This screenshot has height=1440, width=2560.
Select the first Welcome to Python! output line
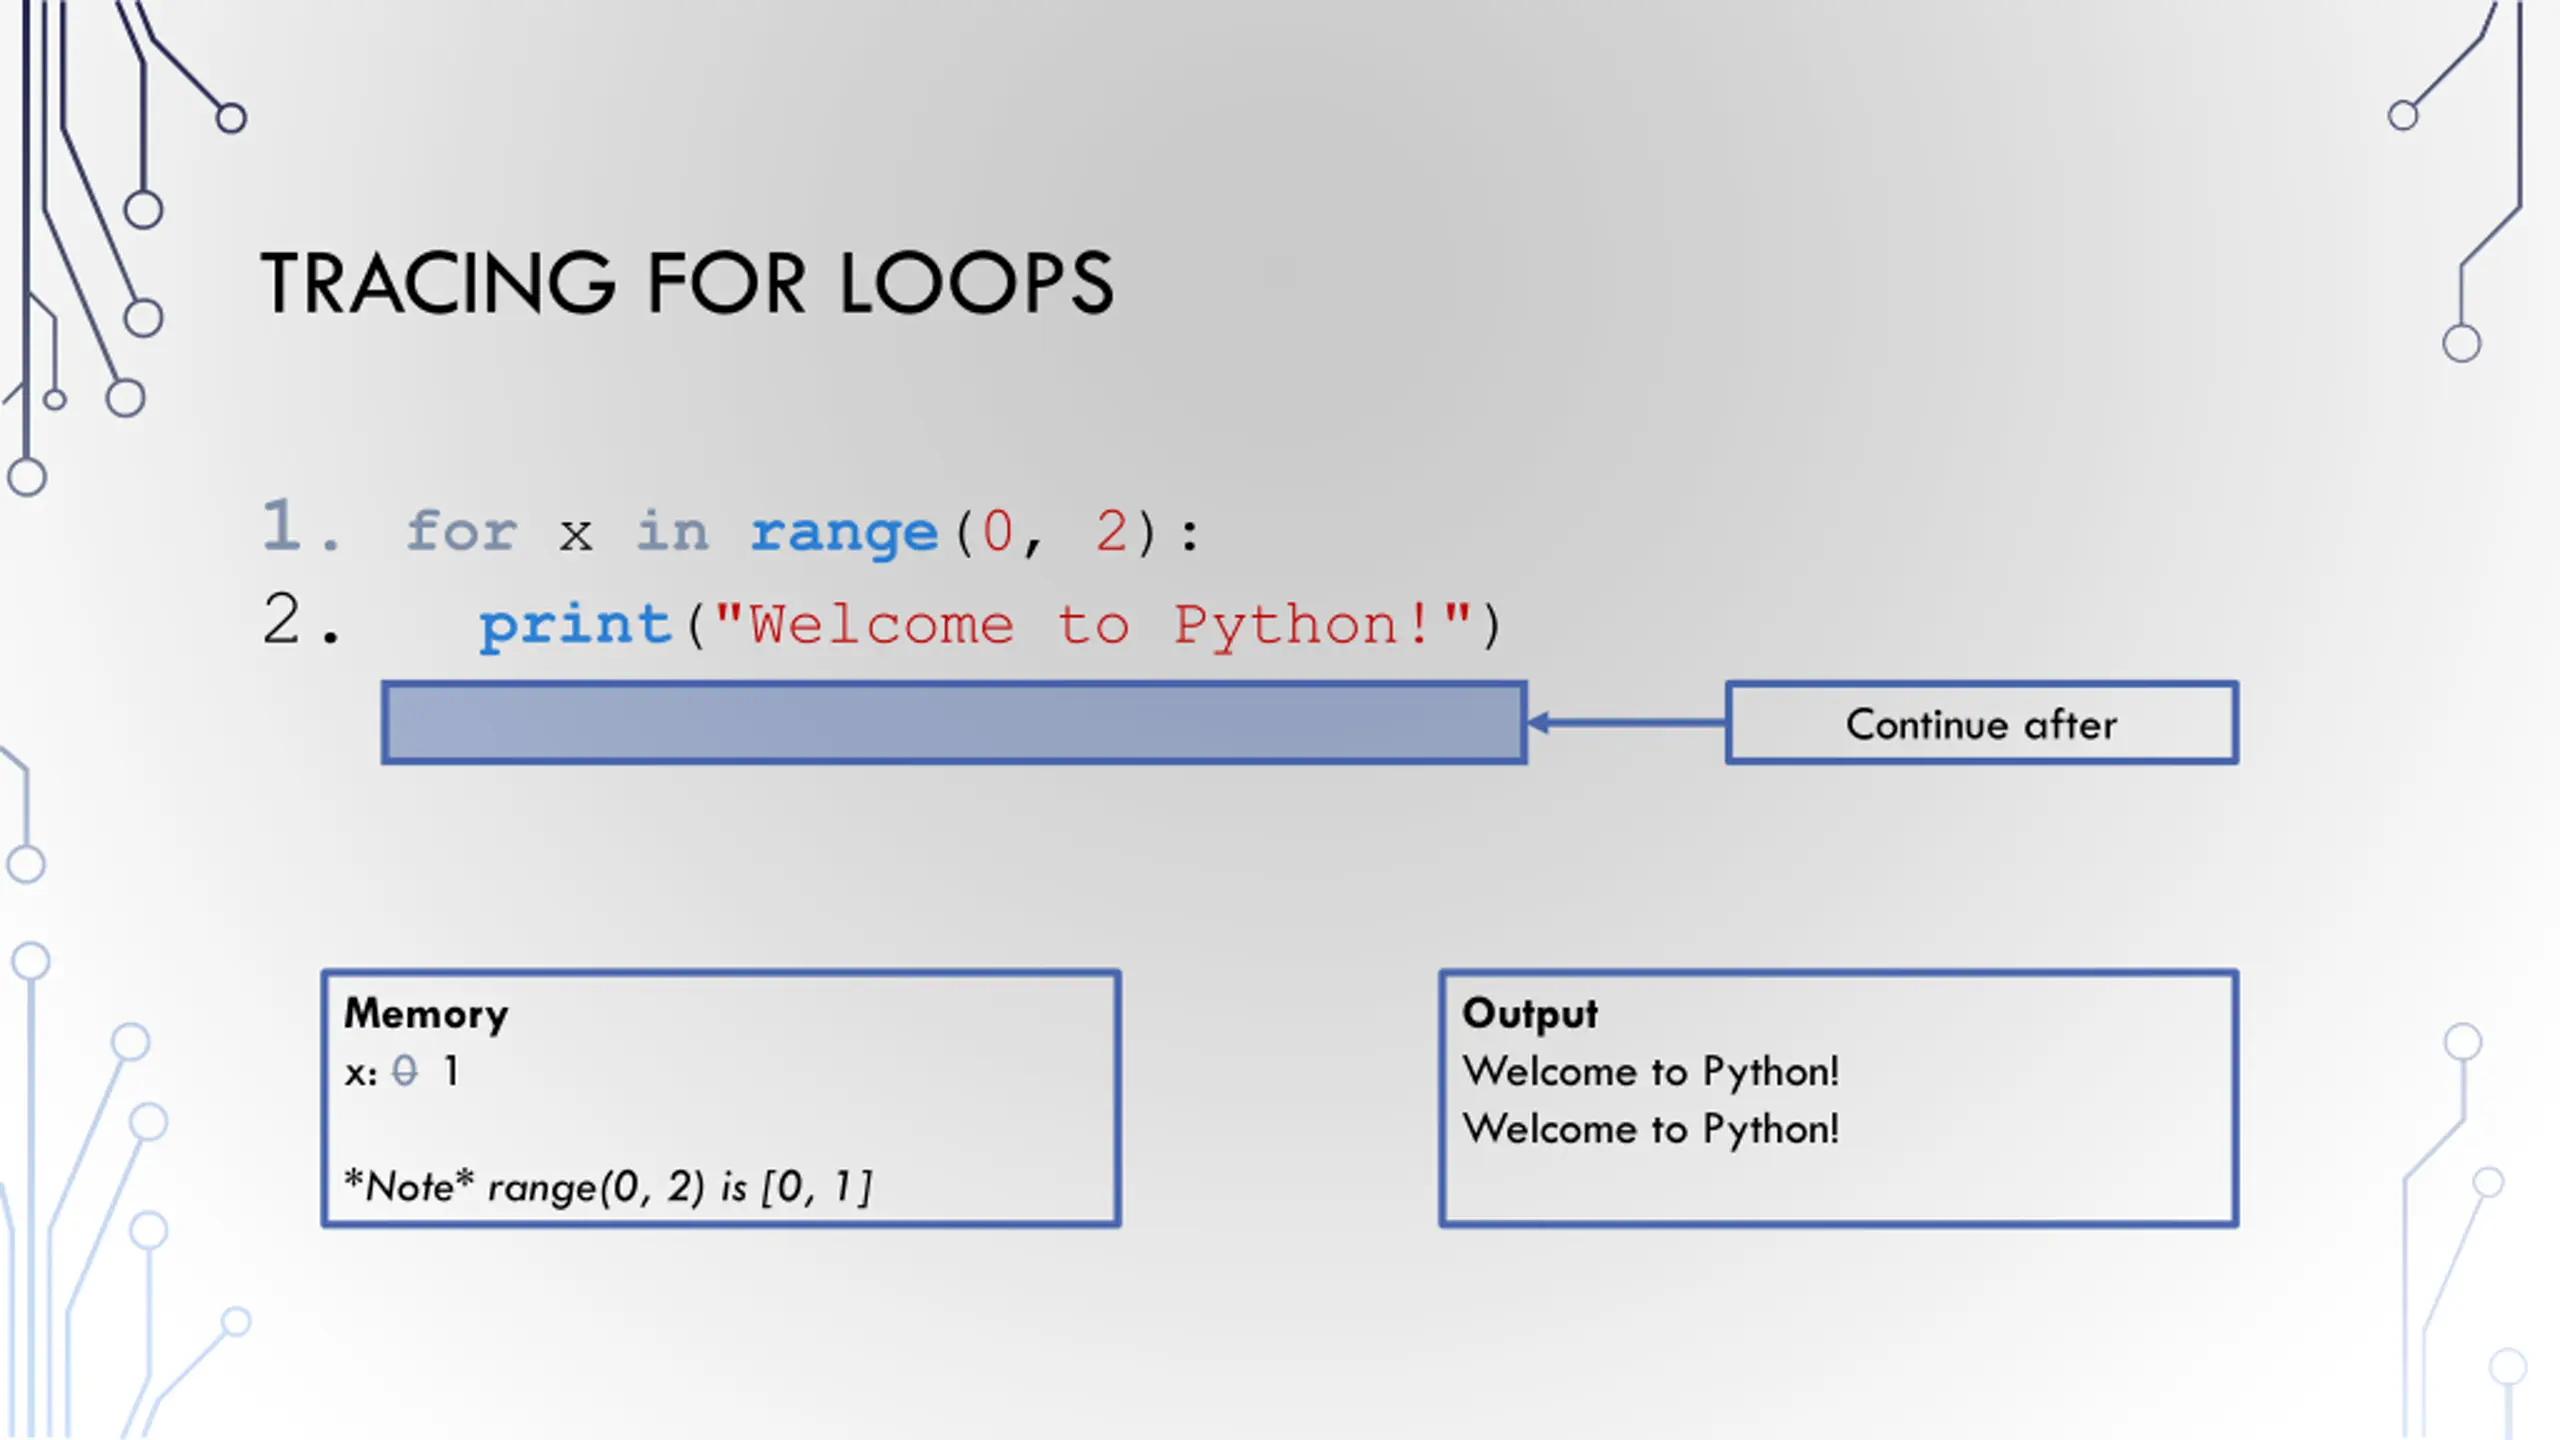[1651, 1072]
